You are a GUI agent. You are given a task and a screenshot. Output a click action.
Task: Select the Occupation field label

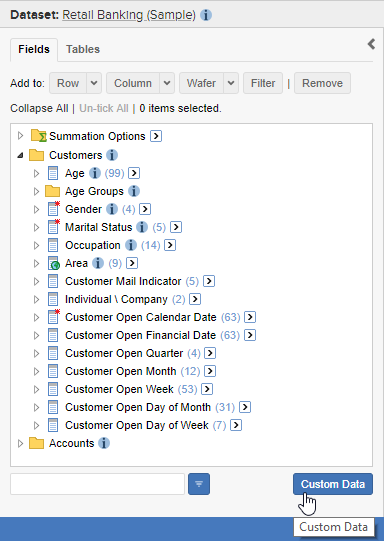(93, 245)
